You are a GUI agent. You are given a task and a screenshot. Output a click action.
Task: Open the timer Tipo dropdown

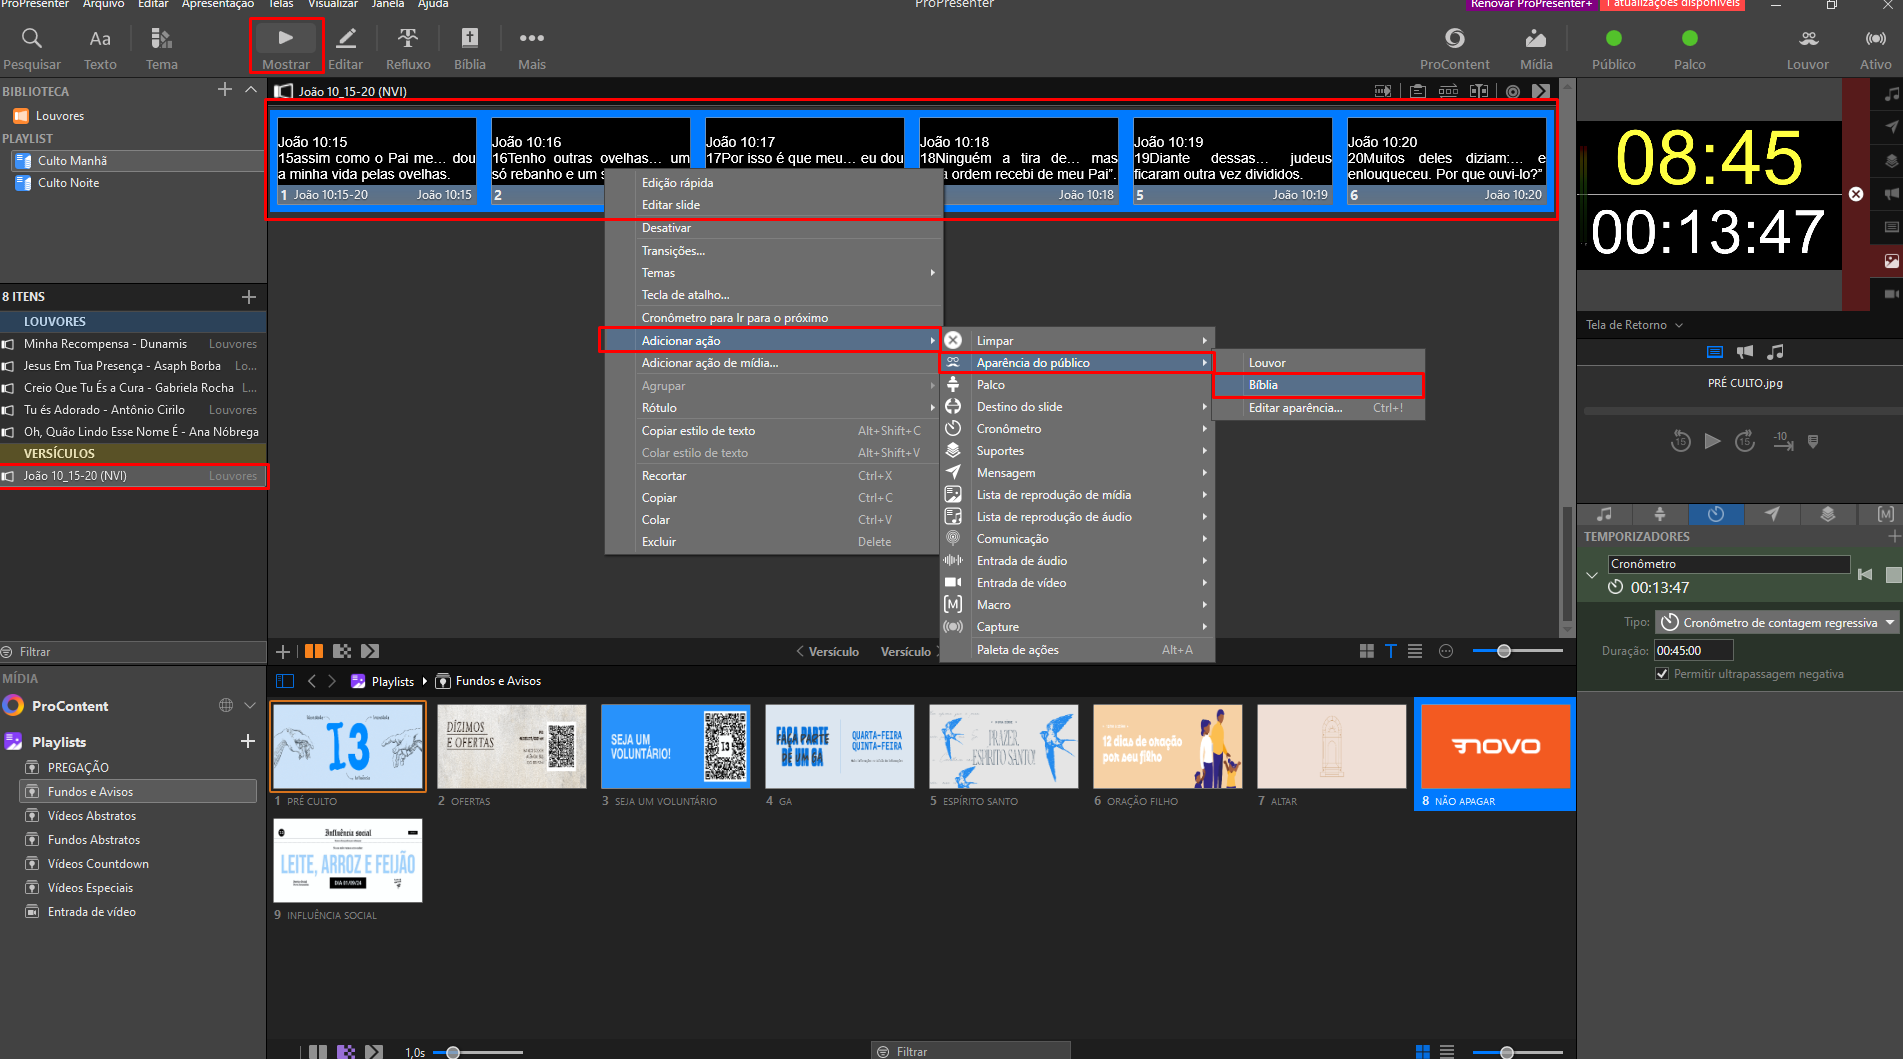point(1777,622)
